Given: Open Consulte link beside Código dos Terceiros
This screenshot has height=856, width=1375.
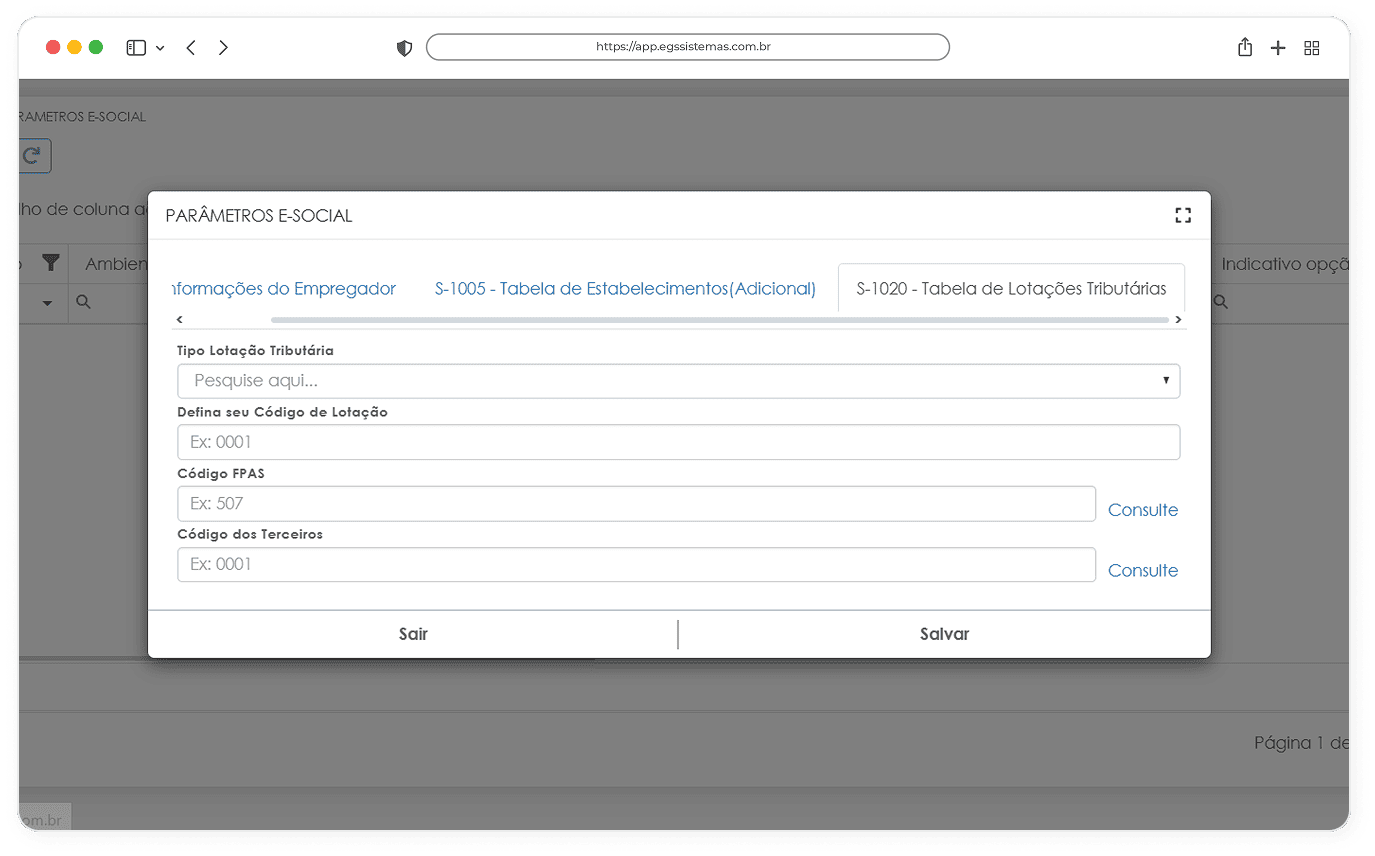Looking at the screenshot, I should (1143, 571).
